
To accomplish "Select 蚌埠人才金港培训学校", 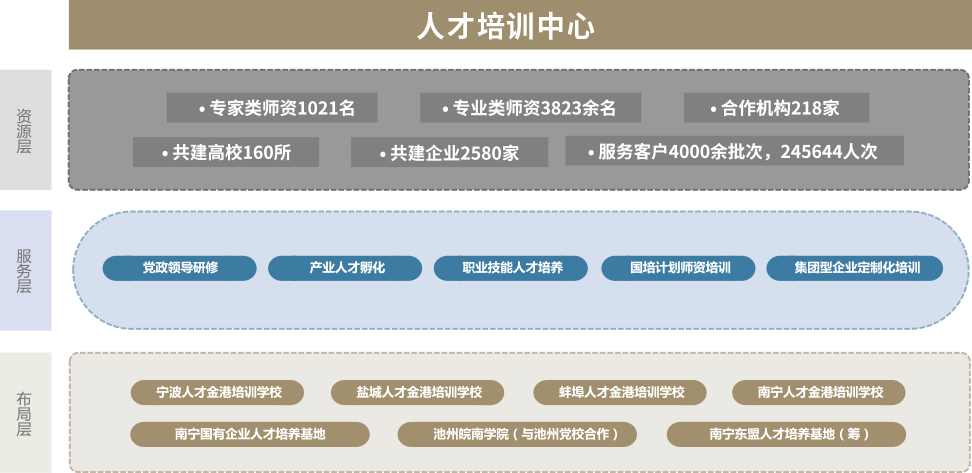I will click(620, 392).
